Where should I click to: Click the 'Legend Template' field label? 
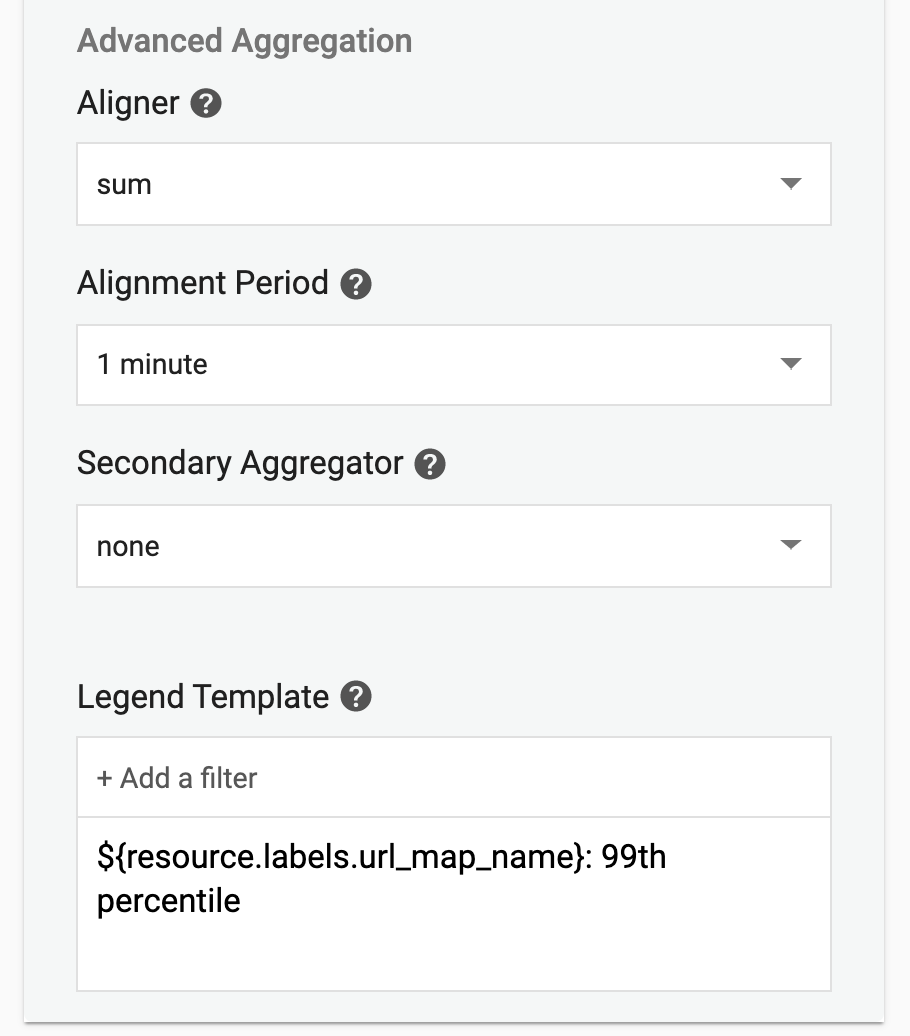[202, 696]
